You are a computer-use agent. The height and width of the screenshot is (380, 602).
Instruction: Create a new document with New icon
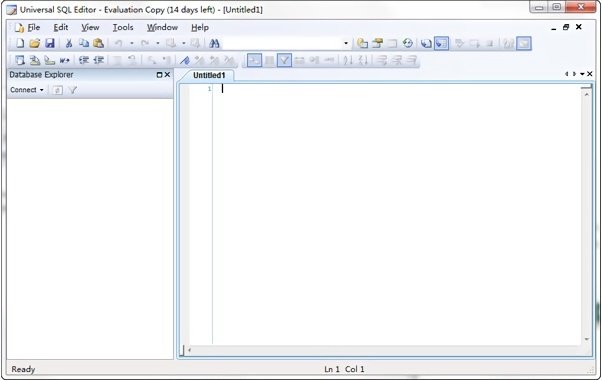20,43
